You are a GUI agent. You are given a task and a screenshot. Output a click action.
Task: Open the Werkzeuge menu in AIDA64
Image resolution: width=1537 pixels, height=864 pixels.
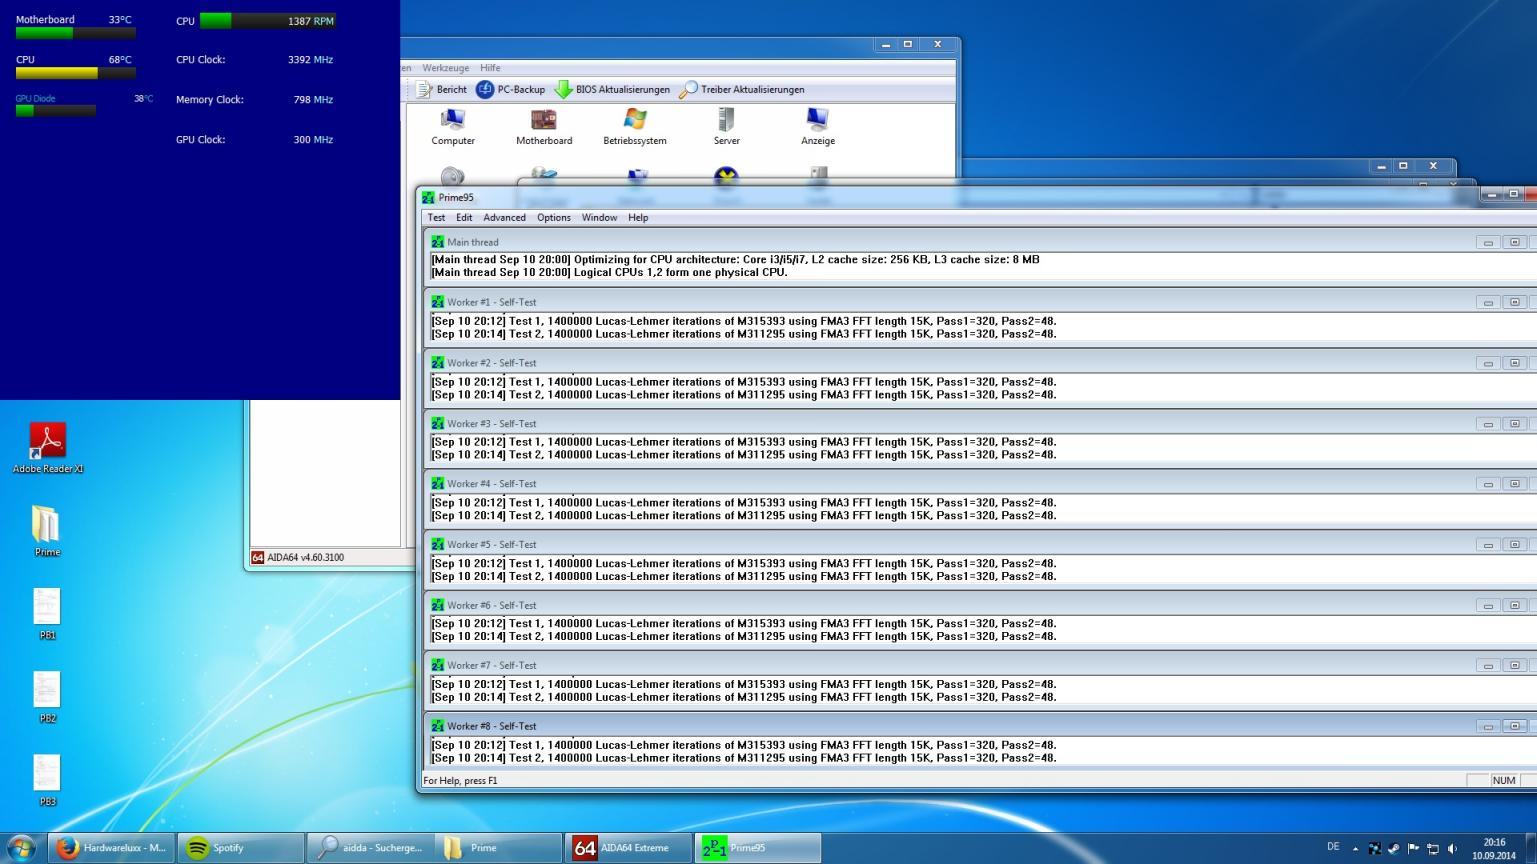[x=445, y=68]
